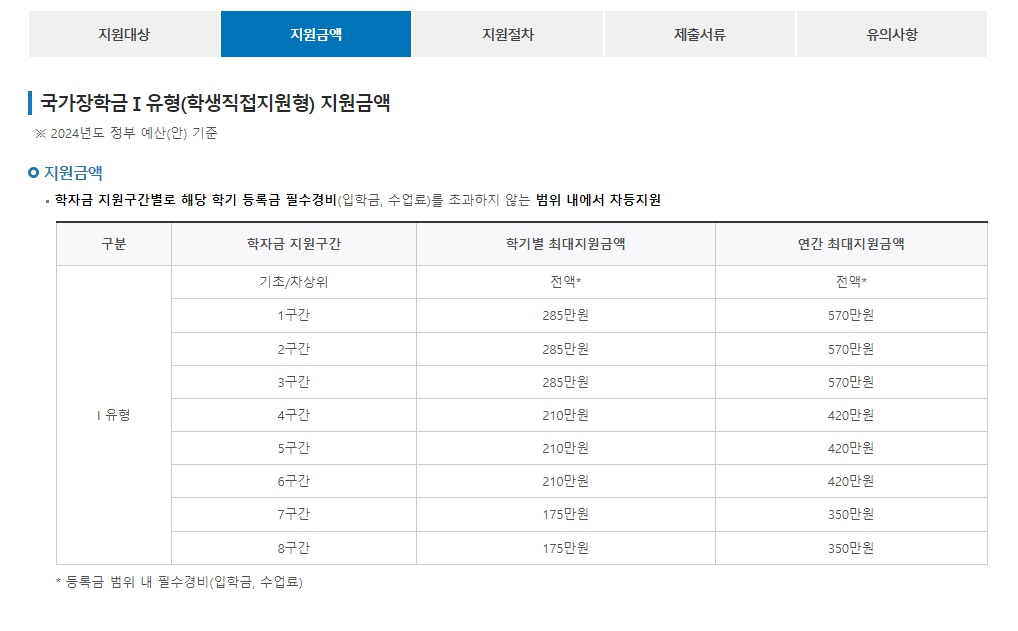Screen dimensions: 1018x631
Task: Click the footnote * 등록금 범위 내 필수경비(입학금, 수업료)
Action: click(x=179, y=582)
